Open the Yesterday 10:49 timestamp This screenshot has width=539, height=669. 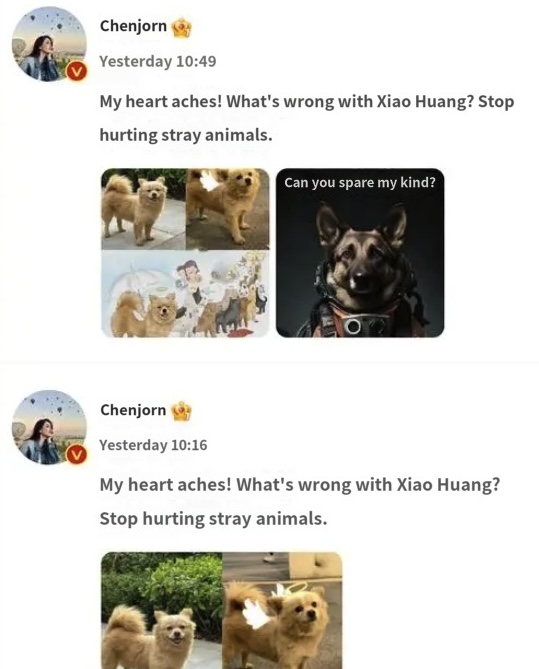[x=158, y=61]
